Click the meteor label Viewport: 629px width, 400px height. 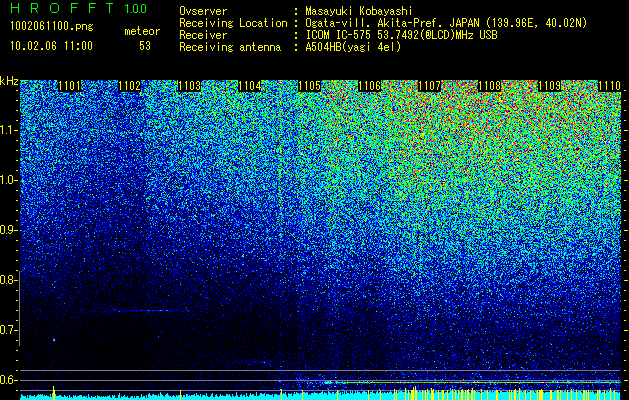pyautogui.click(x=142, y=31)
